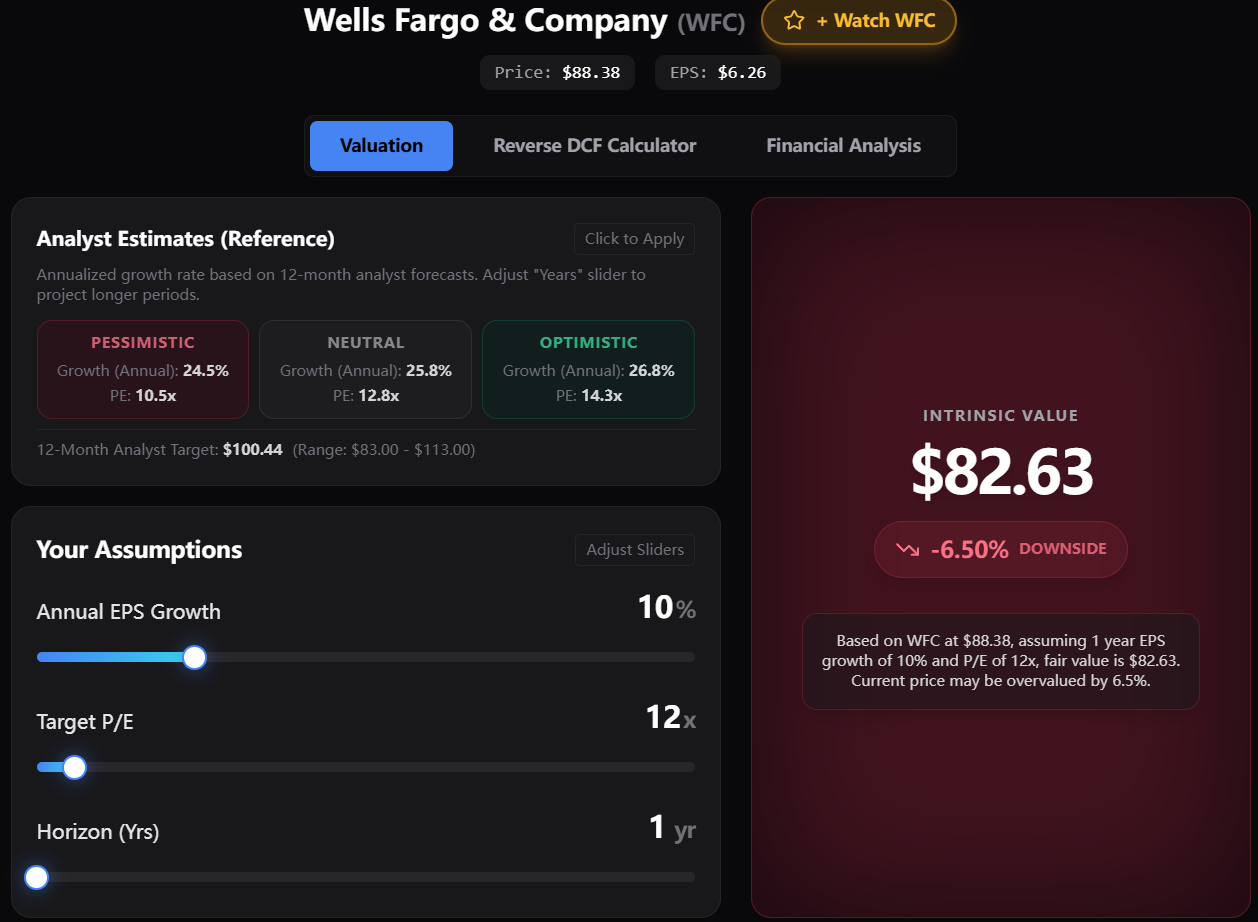Click the Annual EPS Growth slider handle
Viewport: 1258px width, 922px height.
(195, 657)
